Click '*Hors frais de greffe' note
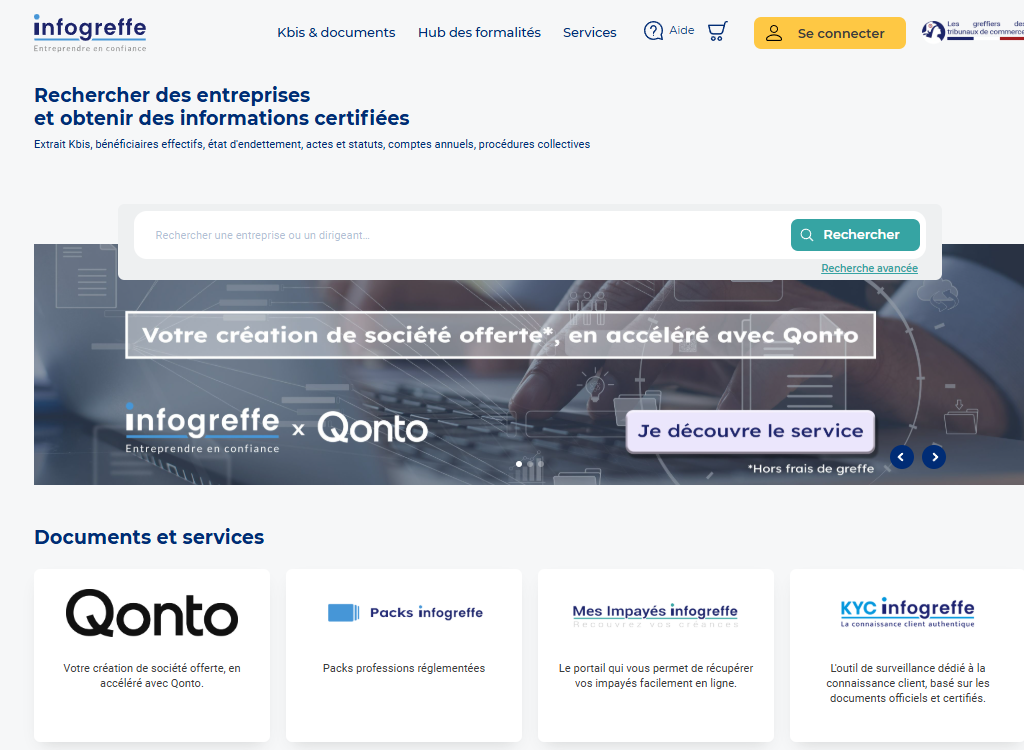Screen dimensions: 1024x750 pos(810,468)
